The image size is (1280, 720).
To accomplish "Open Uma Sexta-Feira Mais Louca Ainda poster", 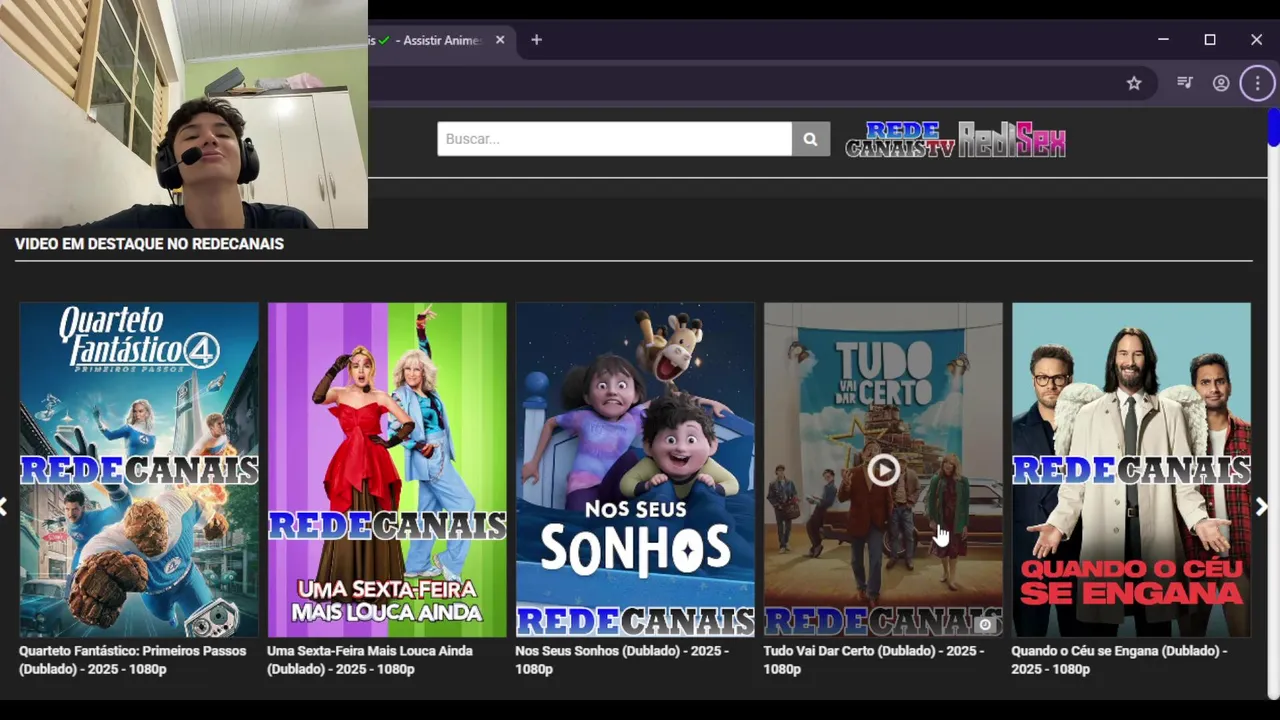I will pyautogui.click(x=387, y=470).
